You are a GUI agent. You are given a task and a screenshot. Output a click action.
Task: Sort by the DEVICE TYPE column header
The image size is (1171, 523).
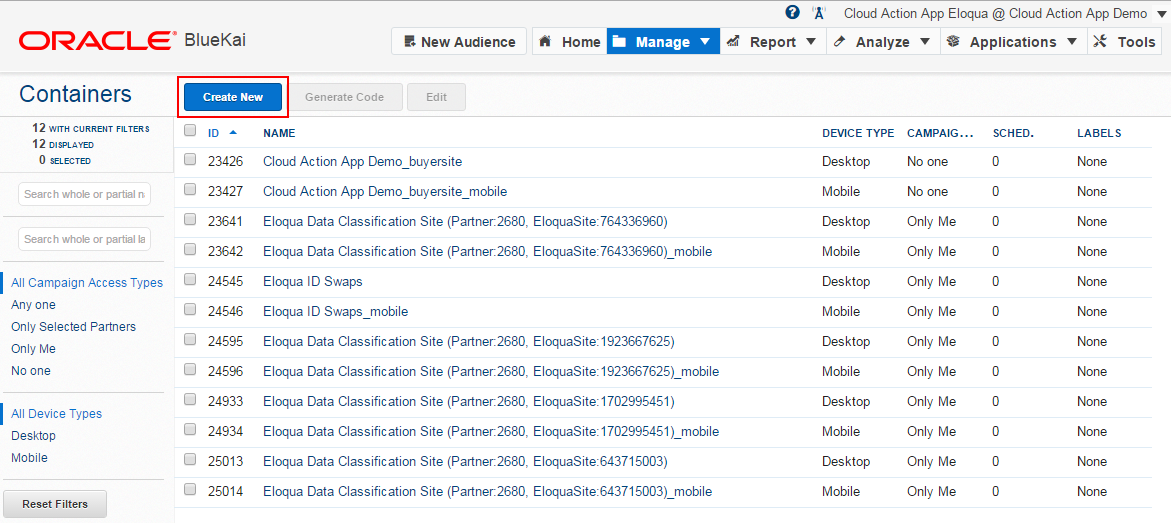tap(857, 133)
